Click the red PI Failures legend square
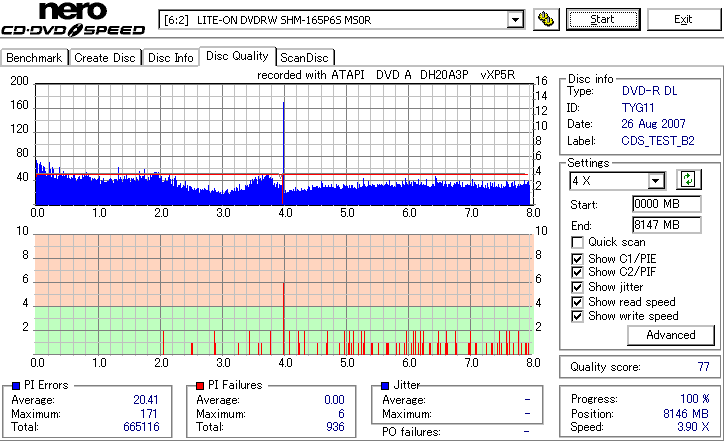The image size is (724, 441). [x=200, y=386]
